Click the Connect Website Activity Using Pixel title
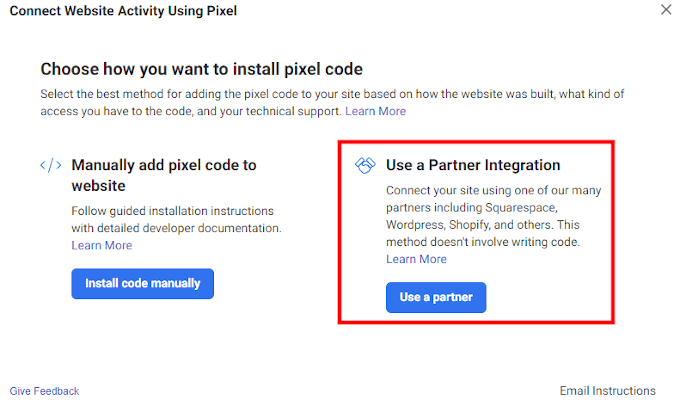 (x=123, y=11)
